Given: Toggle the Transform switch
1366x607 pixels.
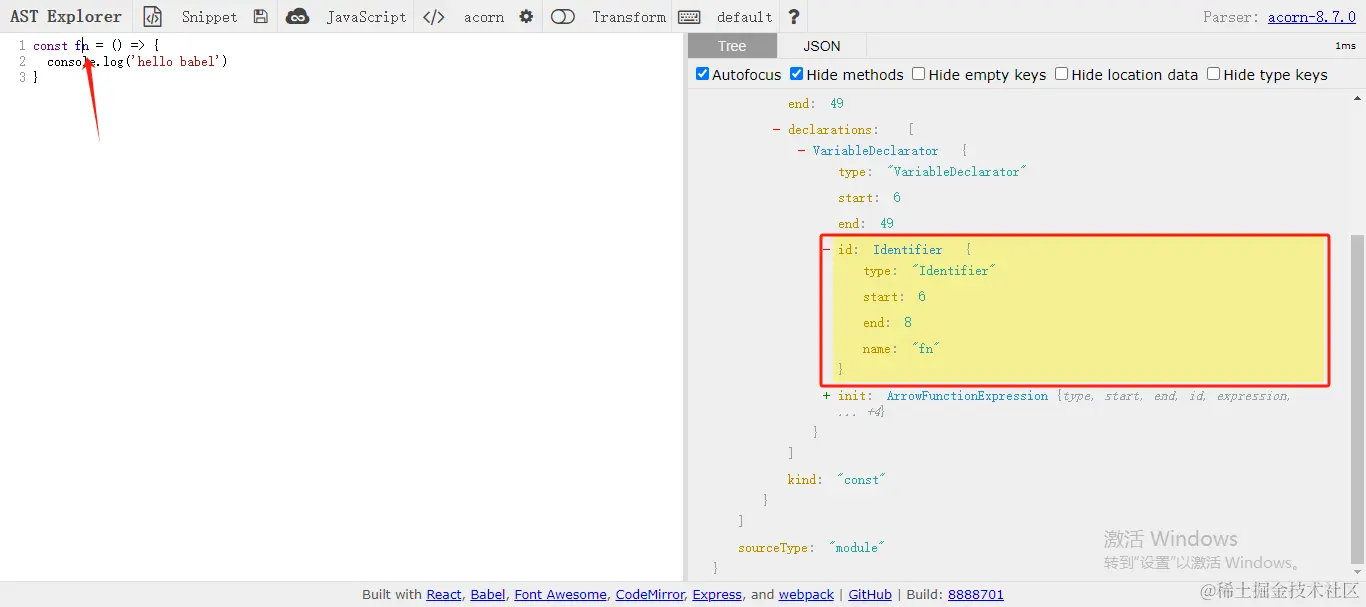Looking at the screenshot, I should (563, 17).
